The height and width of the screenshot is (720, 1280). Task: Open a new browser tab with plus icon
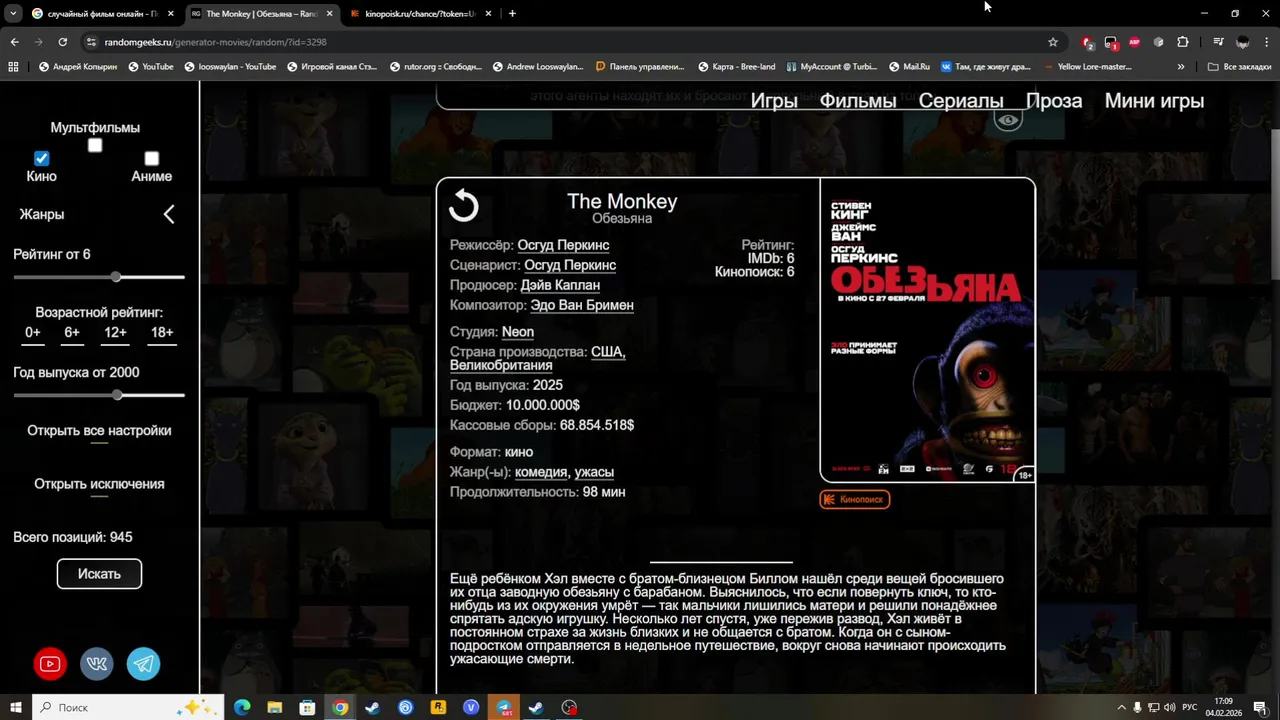pos(512,14)
